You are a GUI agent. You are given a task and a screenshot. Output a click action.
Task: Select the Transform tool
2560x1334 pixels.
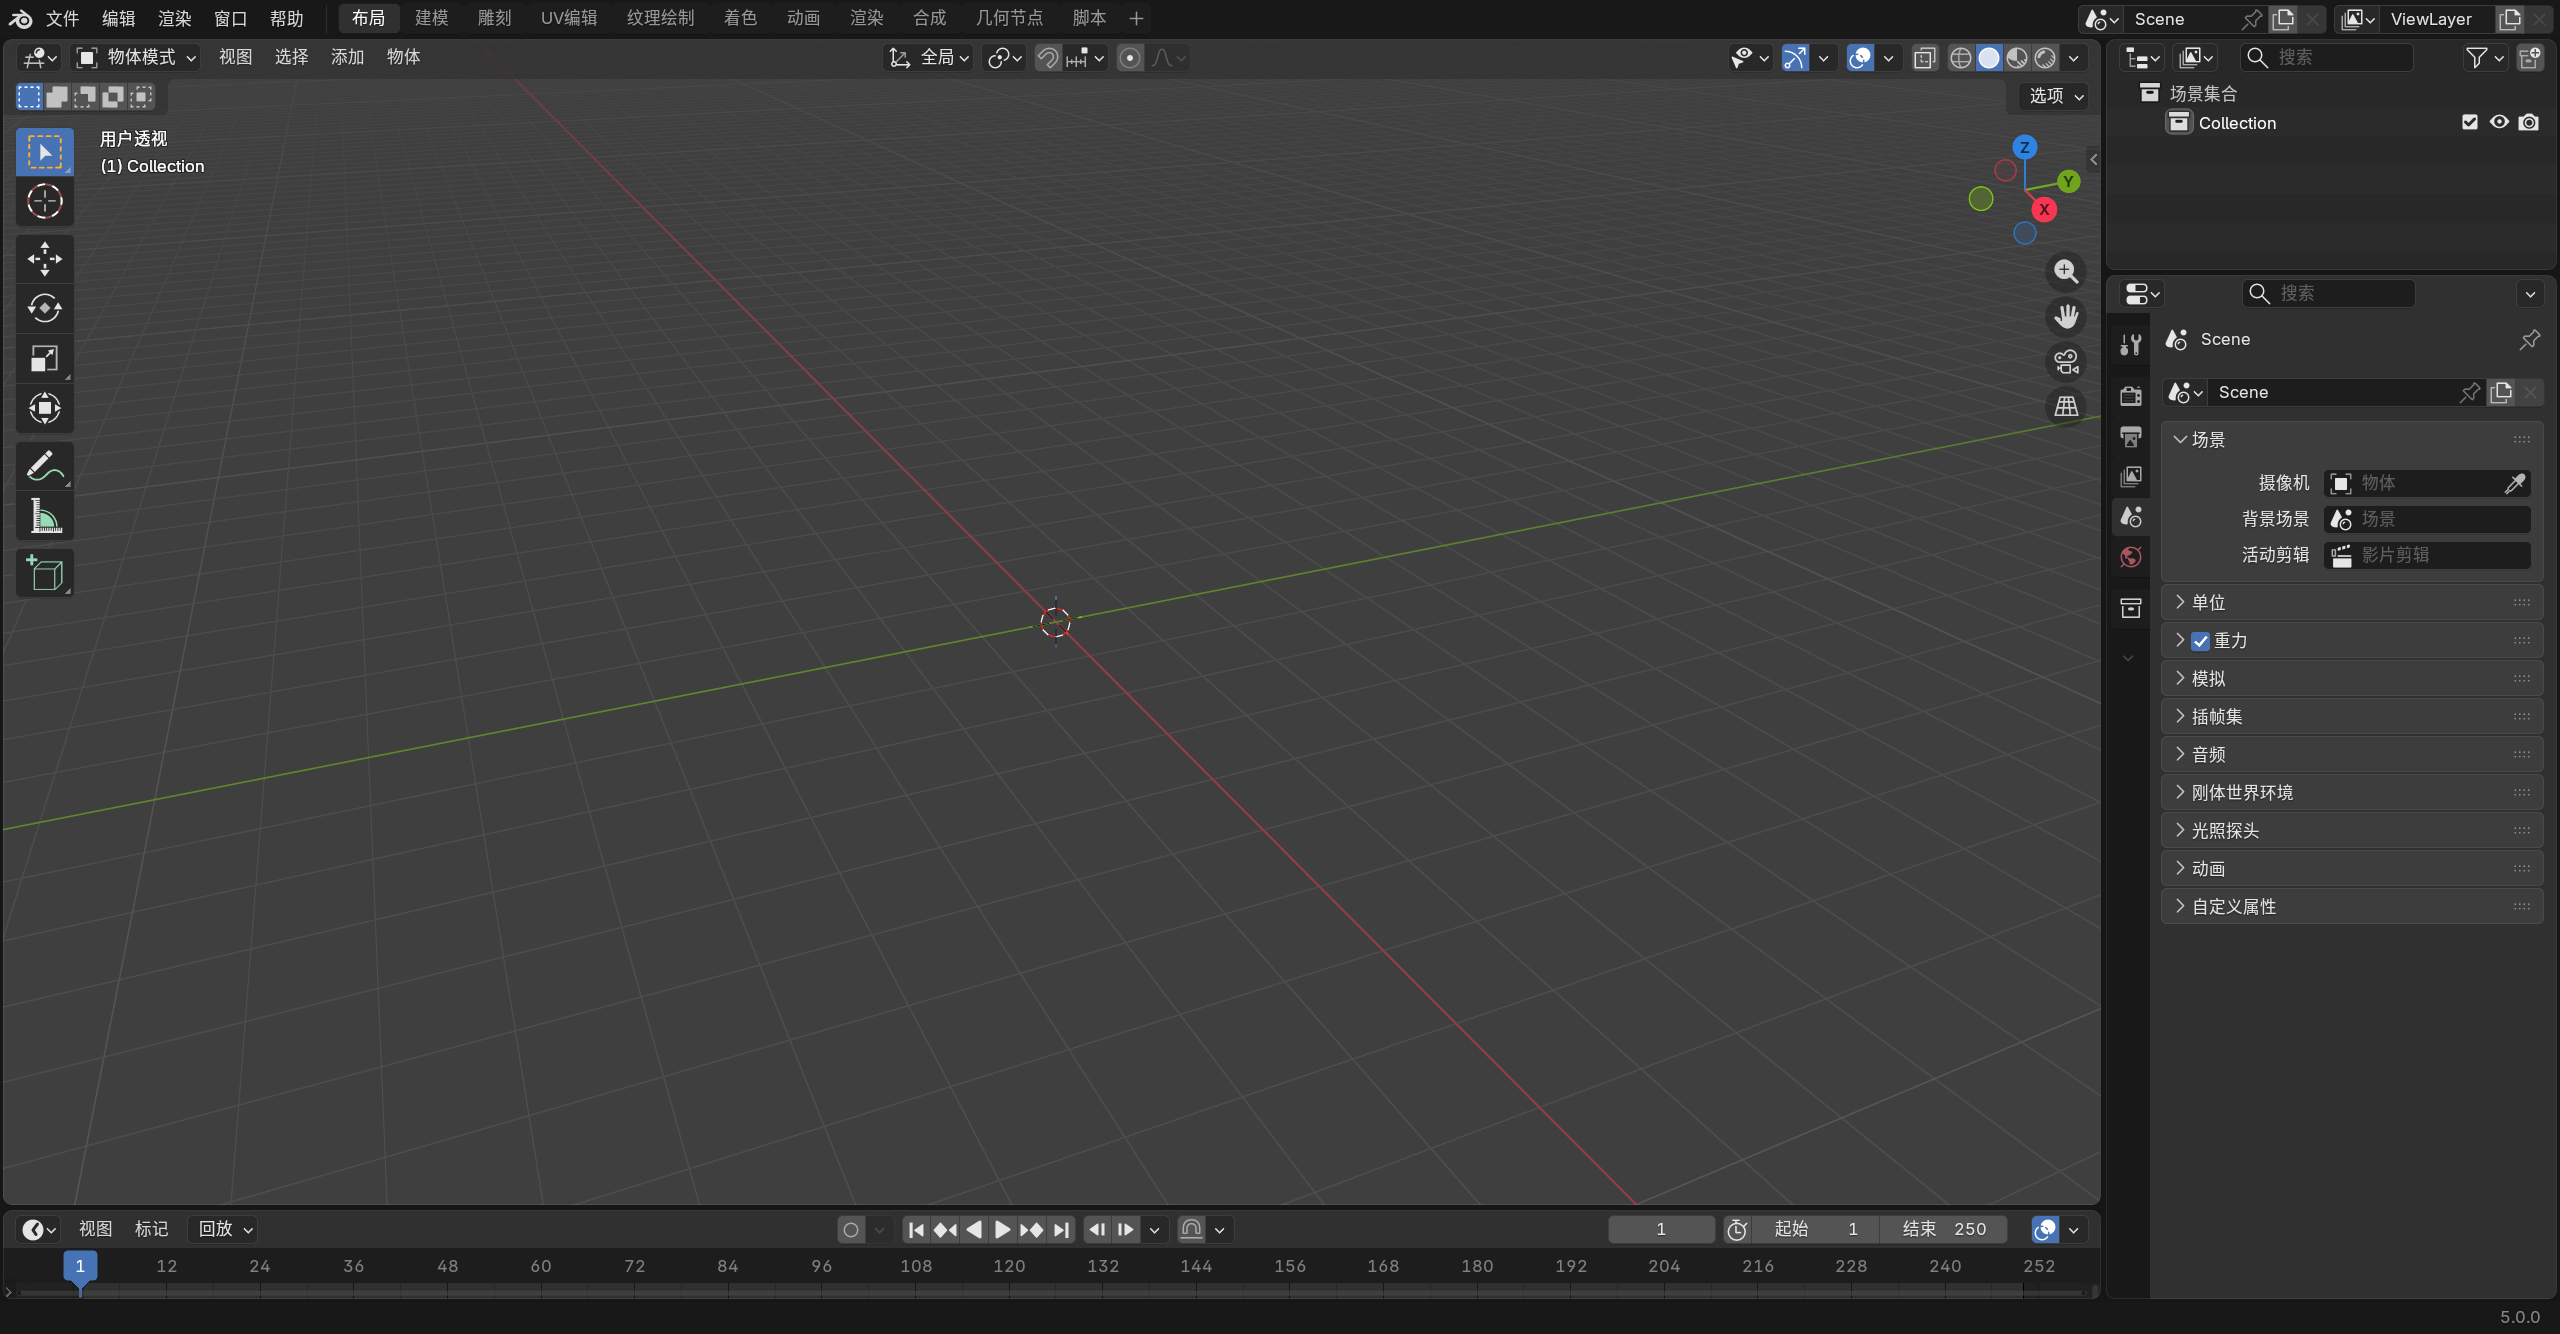tap(45, 408)
